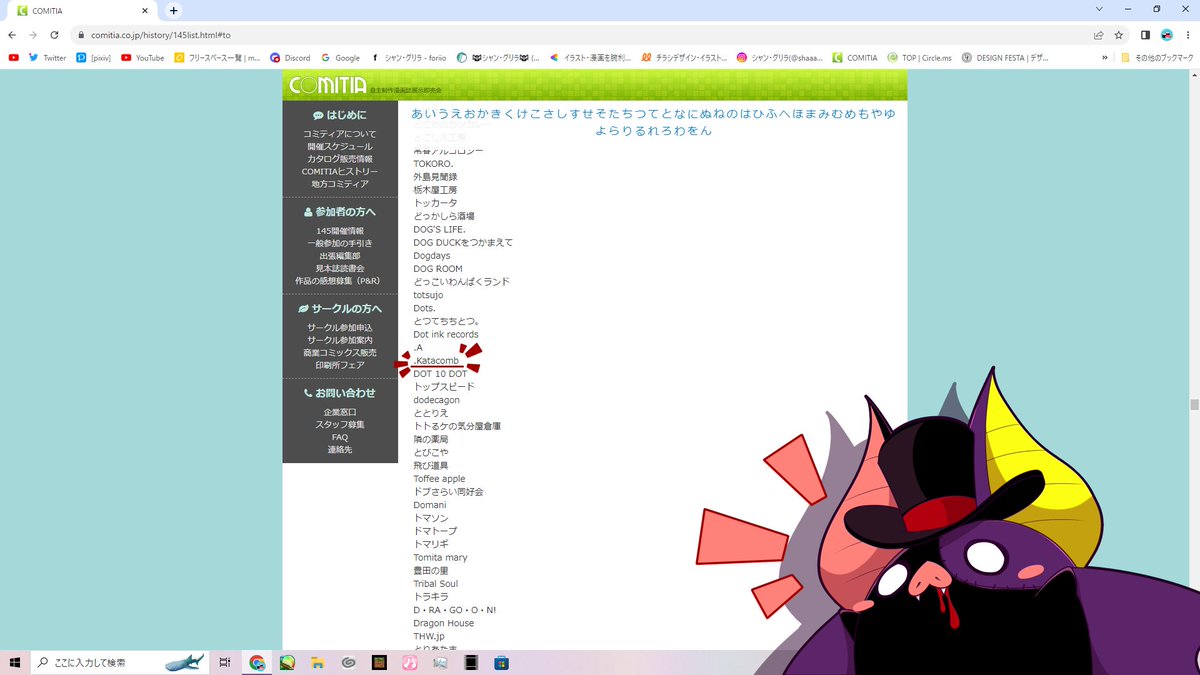Open スタッフ募集 link
Image resolution: width=1200 pixels, height=675 pixels.
click(340, 425)
